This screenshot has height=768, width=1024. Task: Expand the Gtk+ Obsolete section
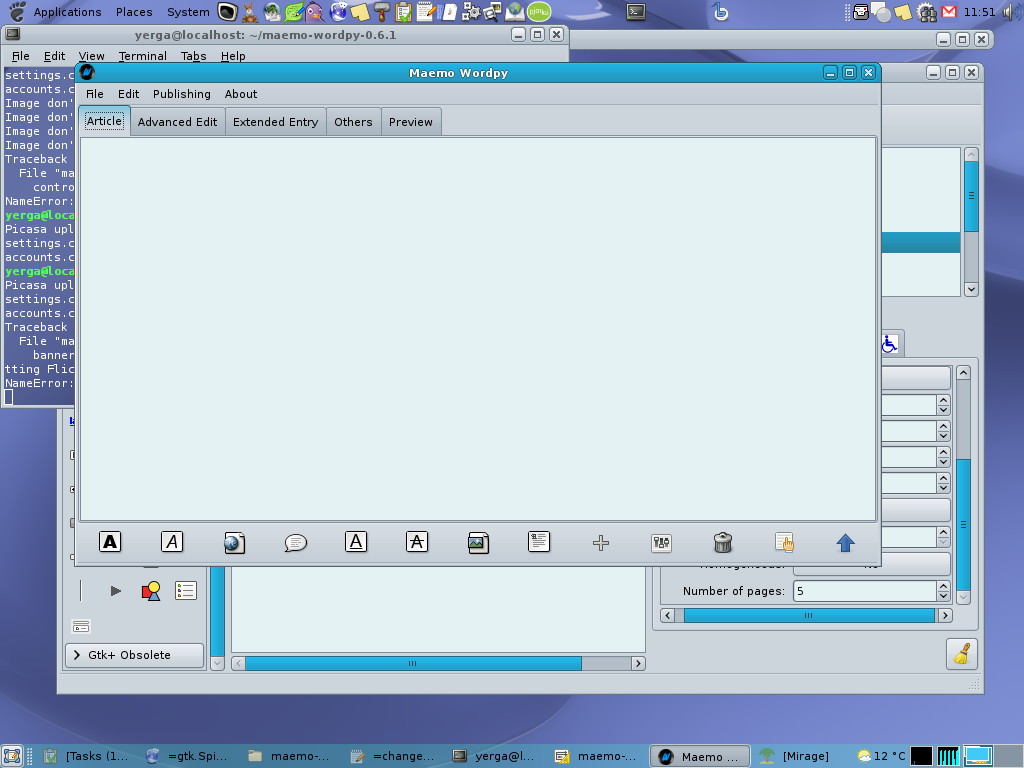click(x=134, y=655)
